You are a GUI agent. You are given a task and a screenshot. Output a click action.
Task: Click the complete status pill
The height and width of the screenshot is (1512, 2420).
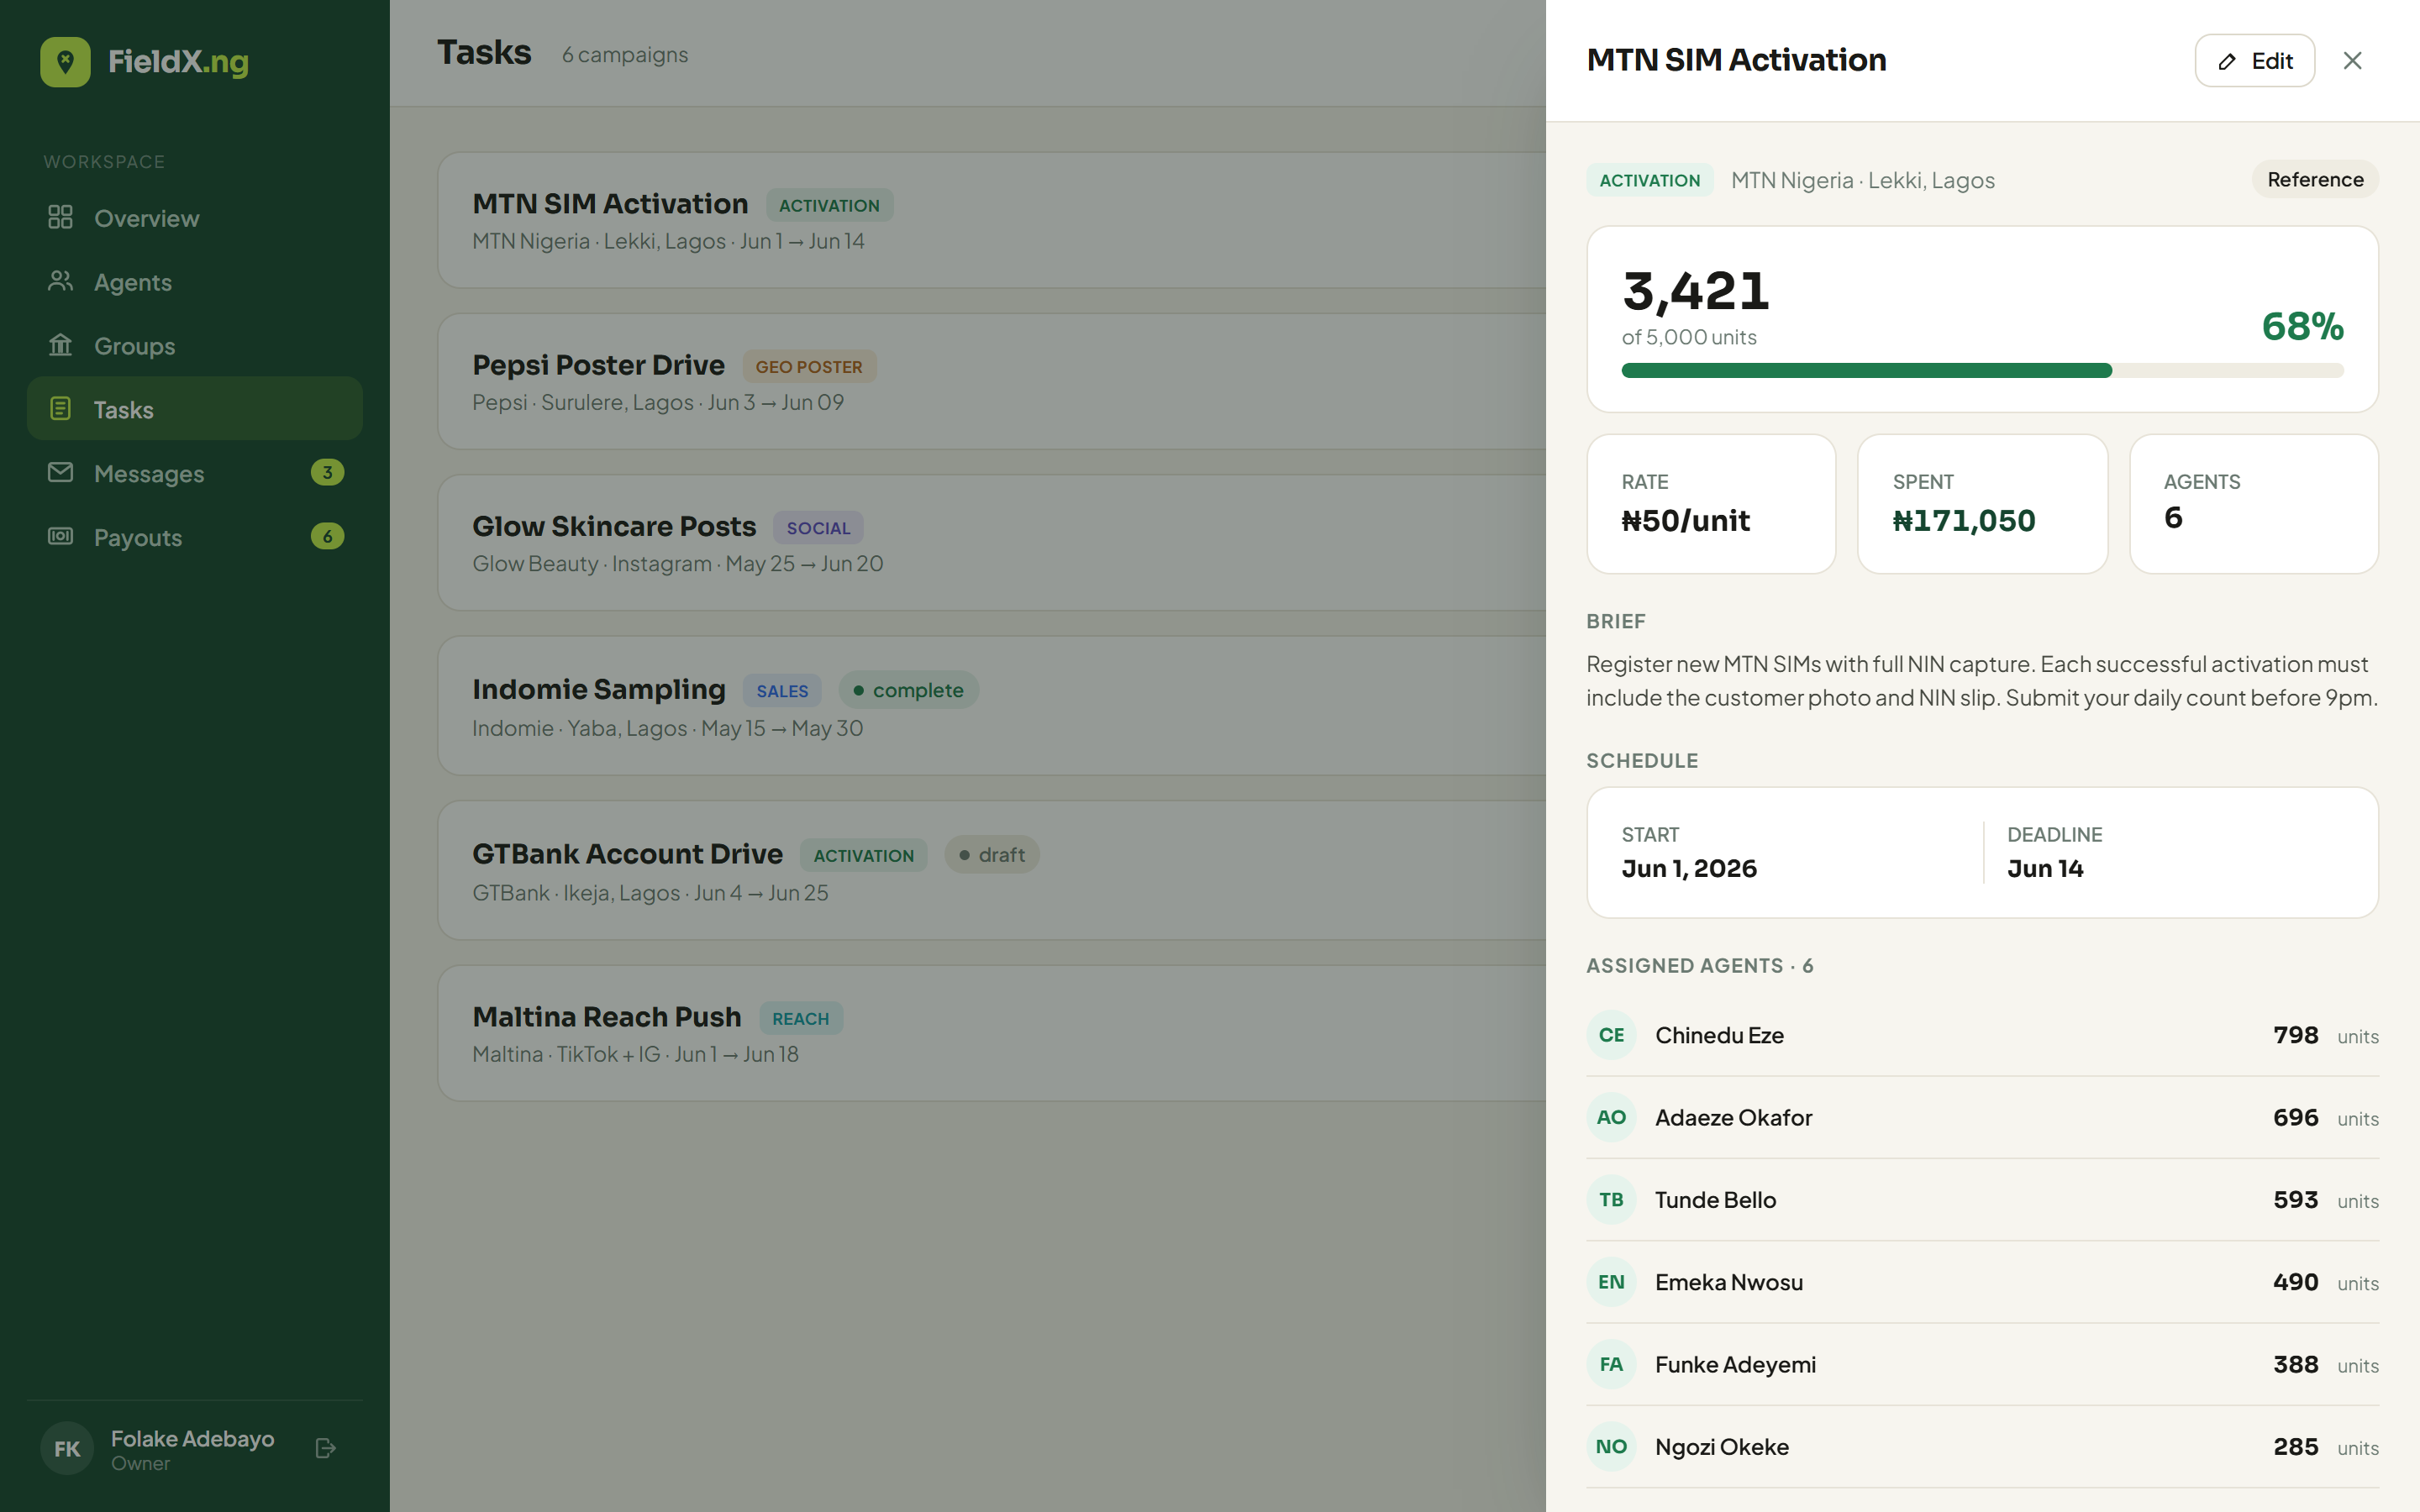pos(908,690)
